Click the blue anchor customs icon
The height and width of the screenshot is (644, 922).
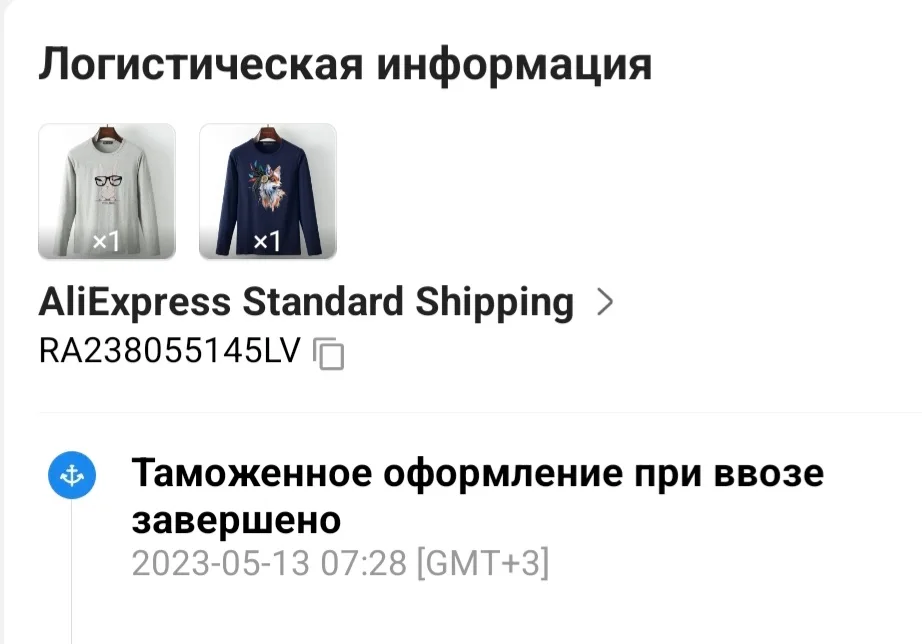pyautogui.click(x=72, y=475)
